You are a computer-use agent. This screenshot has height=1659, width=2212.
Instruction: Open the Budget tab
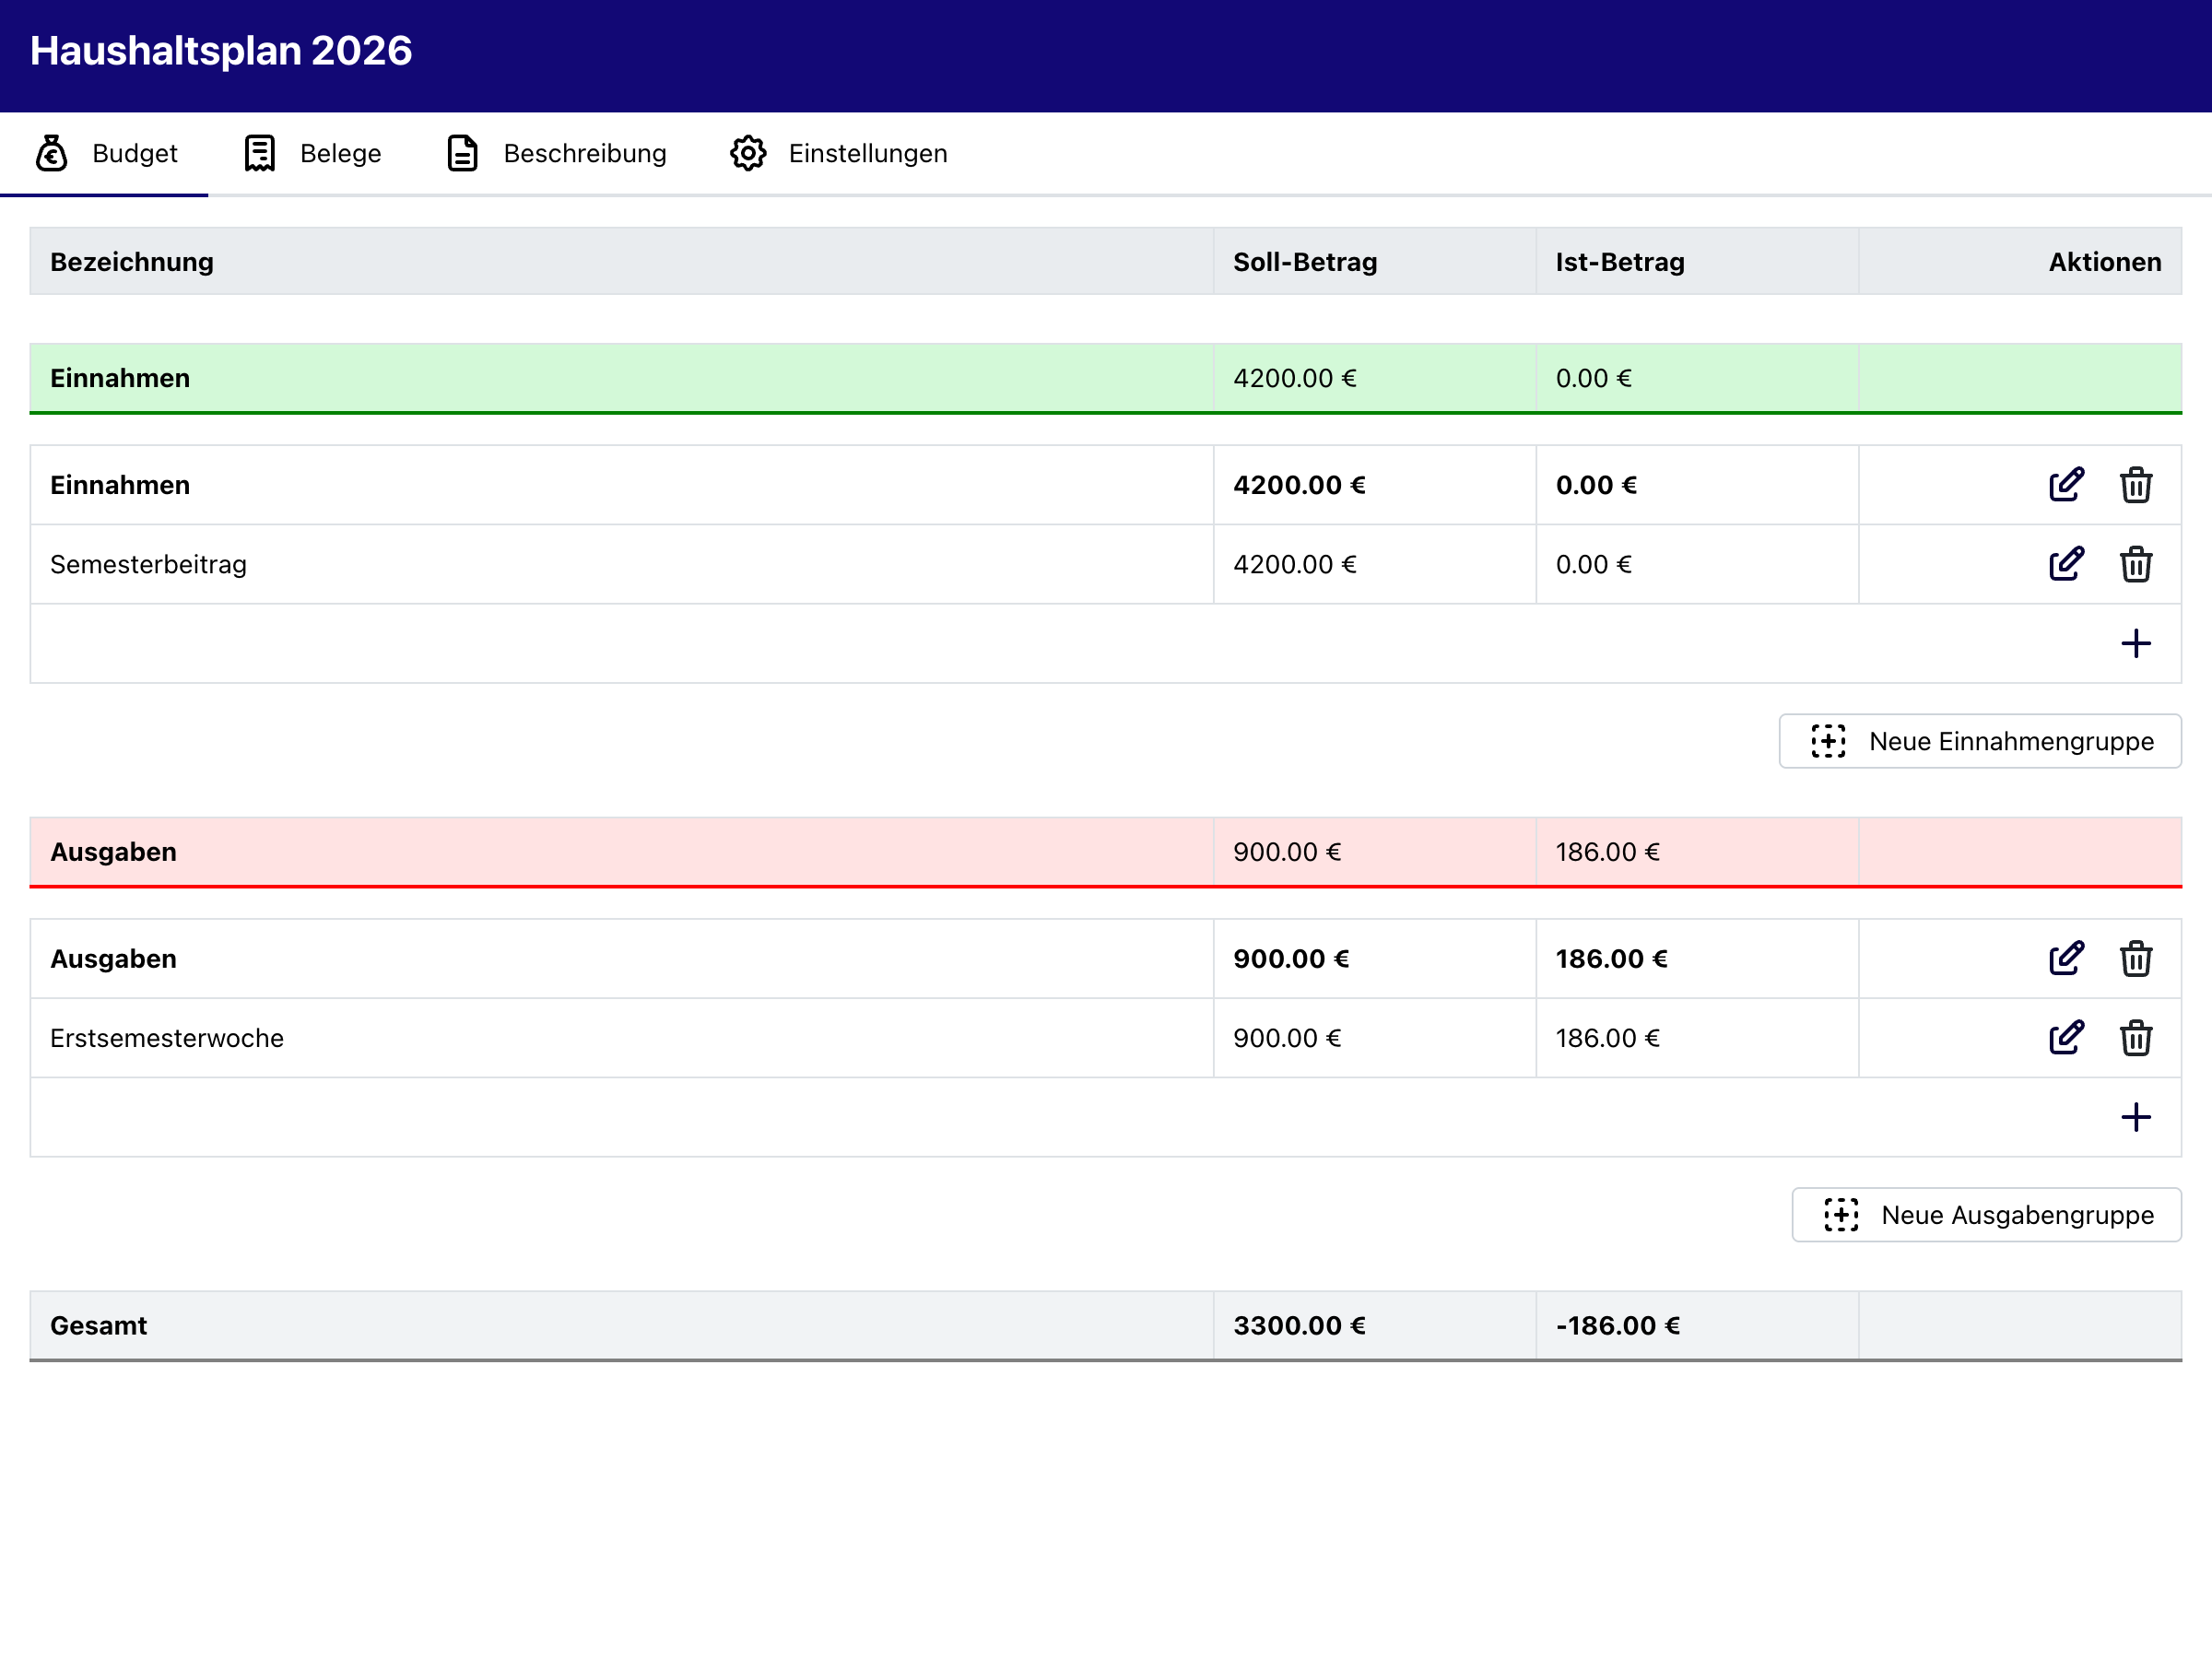(x=104, y=154)
